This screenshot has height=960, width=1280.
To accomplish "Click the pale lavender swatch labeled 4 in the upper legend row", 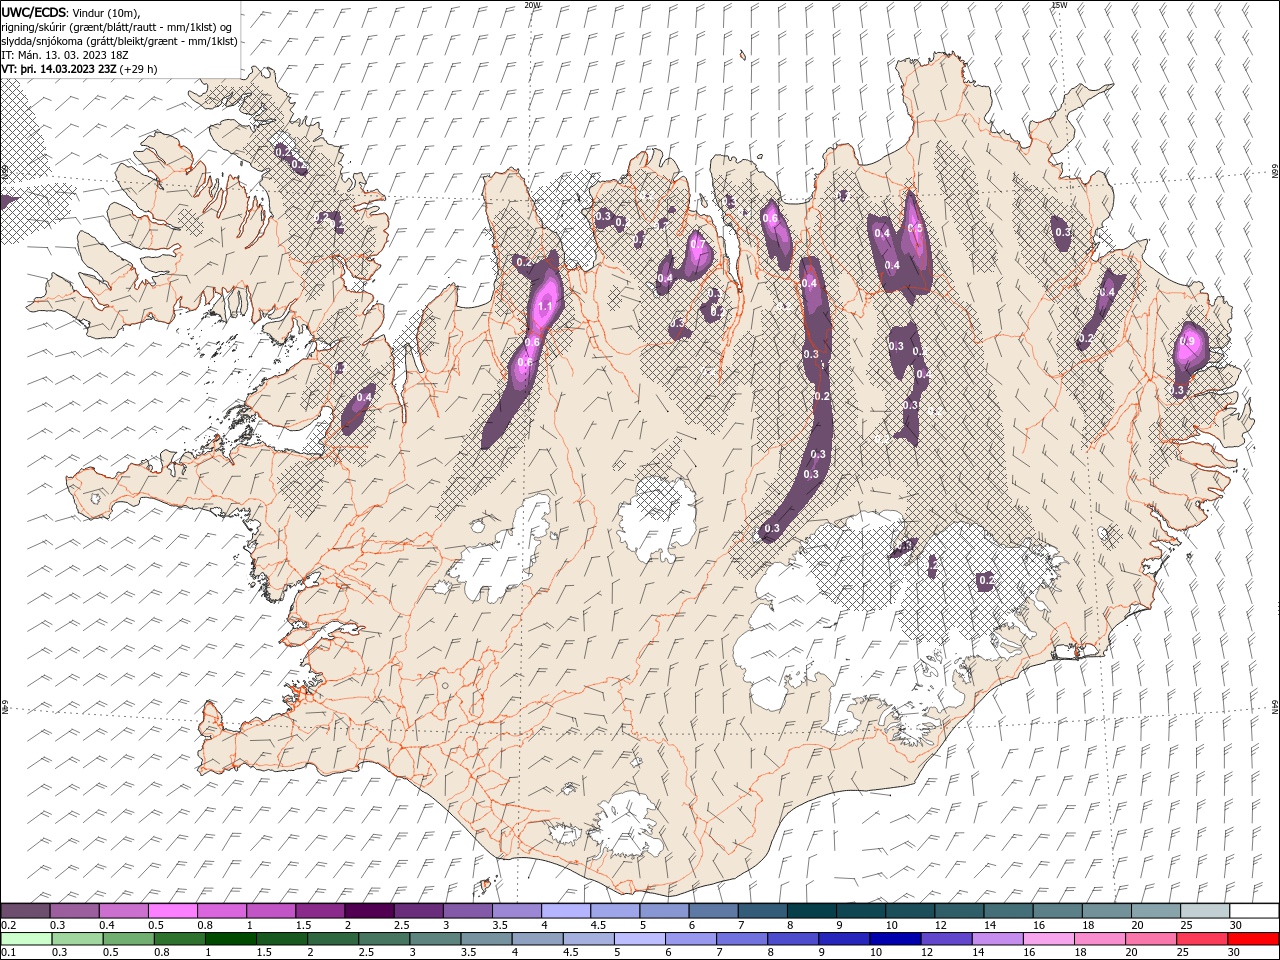I will (566, 911).
